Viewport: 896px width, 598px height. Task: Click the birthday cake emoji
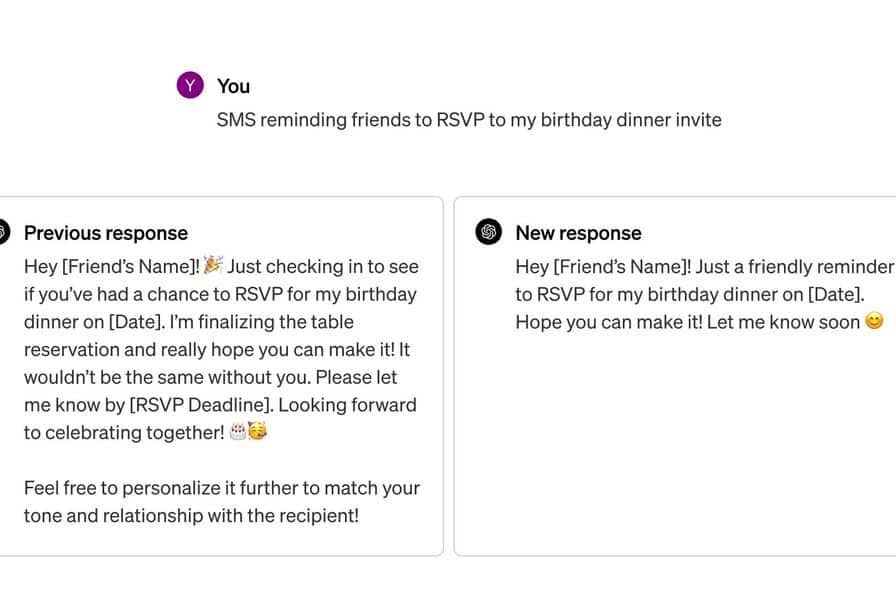pos(238,431)
